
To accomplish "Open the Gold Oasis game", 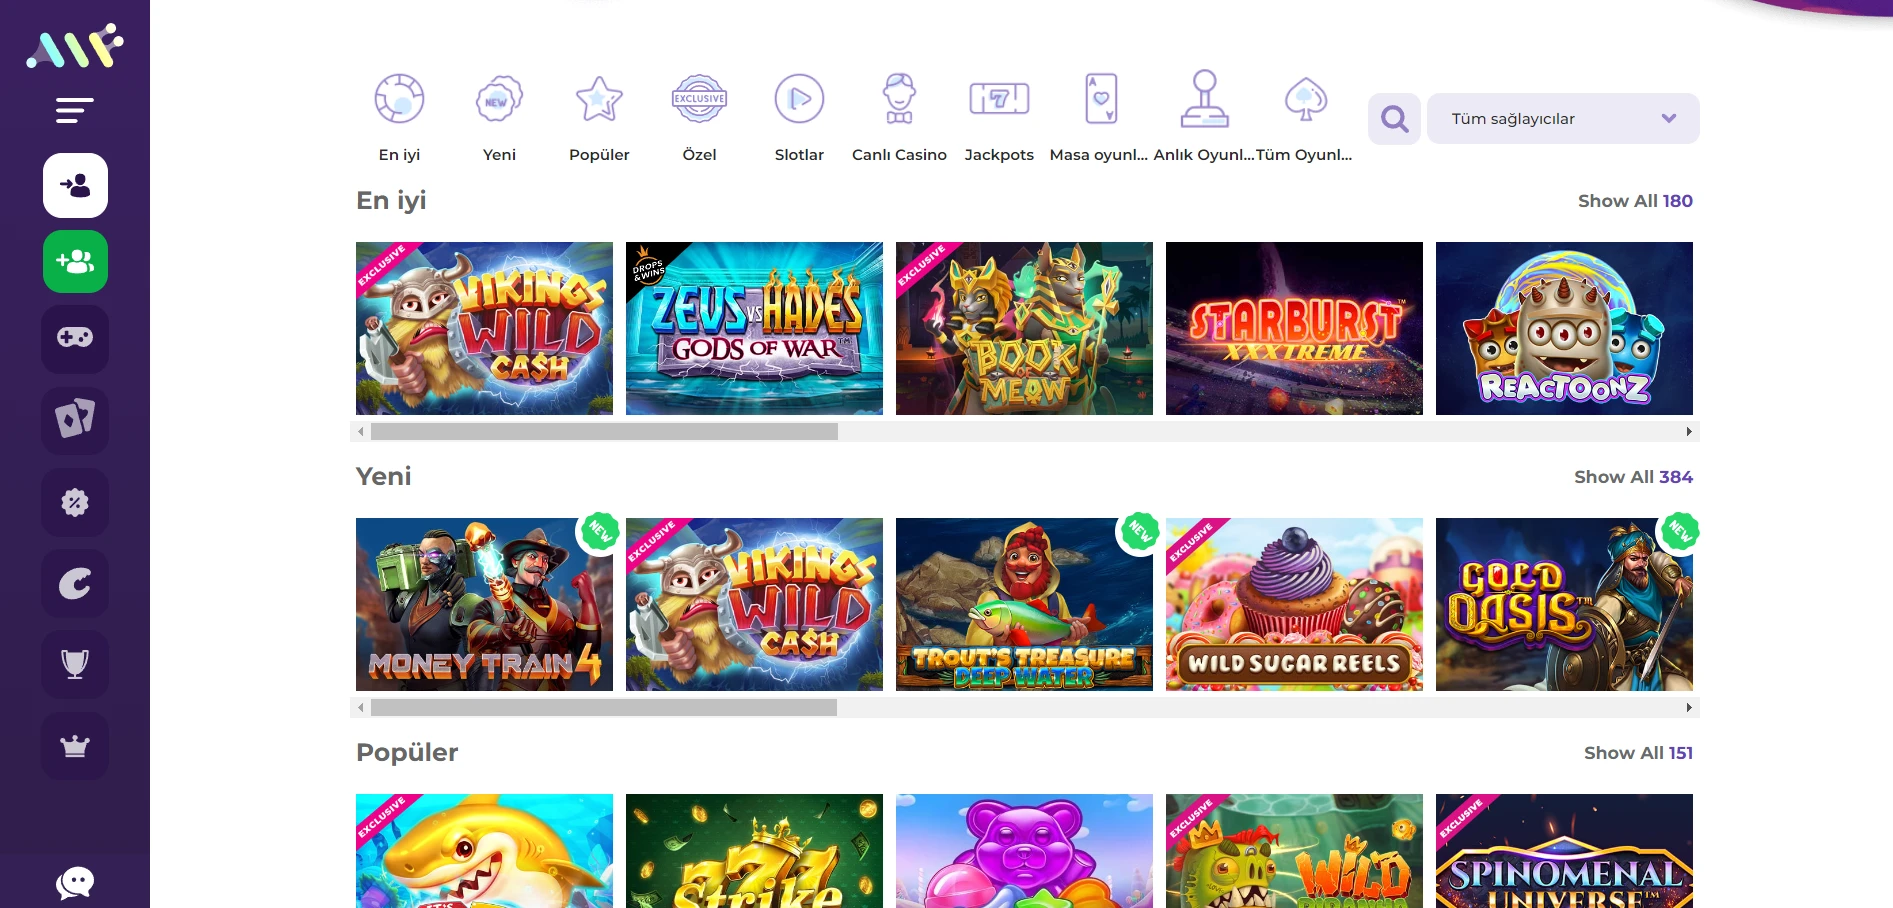I will [x=1564, y=604].
